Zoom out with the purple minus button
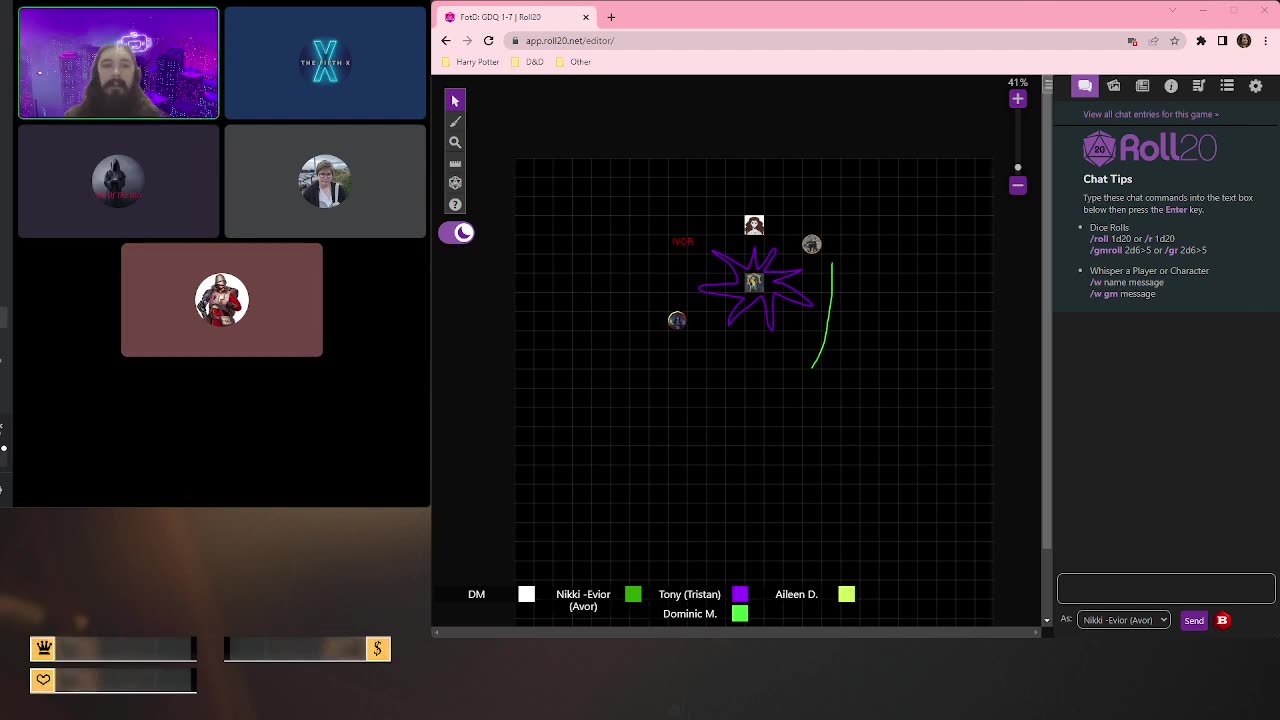The image size is (1280, 720). pos(1018,185)
